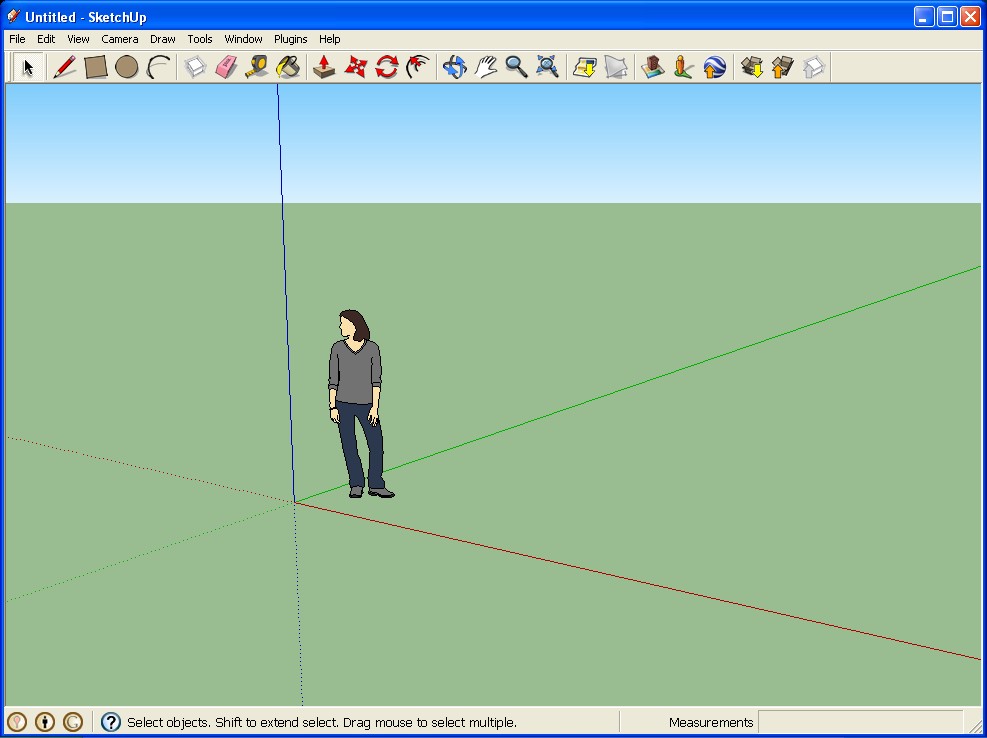Activate the Push/Pull tool

[x=322, y=67]
